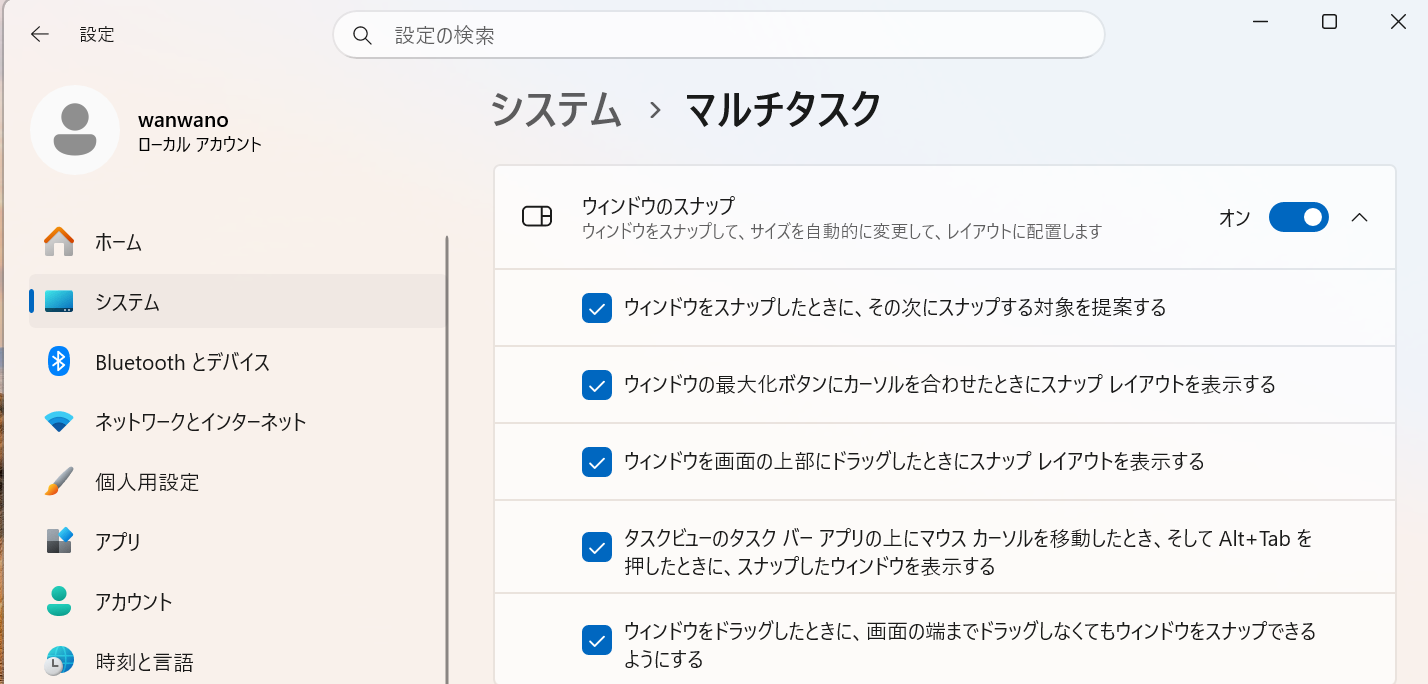Open アプリ settings page
Viewport: 1428px width, 684px height.
pyautogui.click(x=237, y=542)
